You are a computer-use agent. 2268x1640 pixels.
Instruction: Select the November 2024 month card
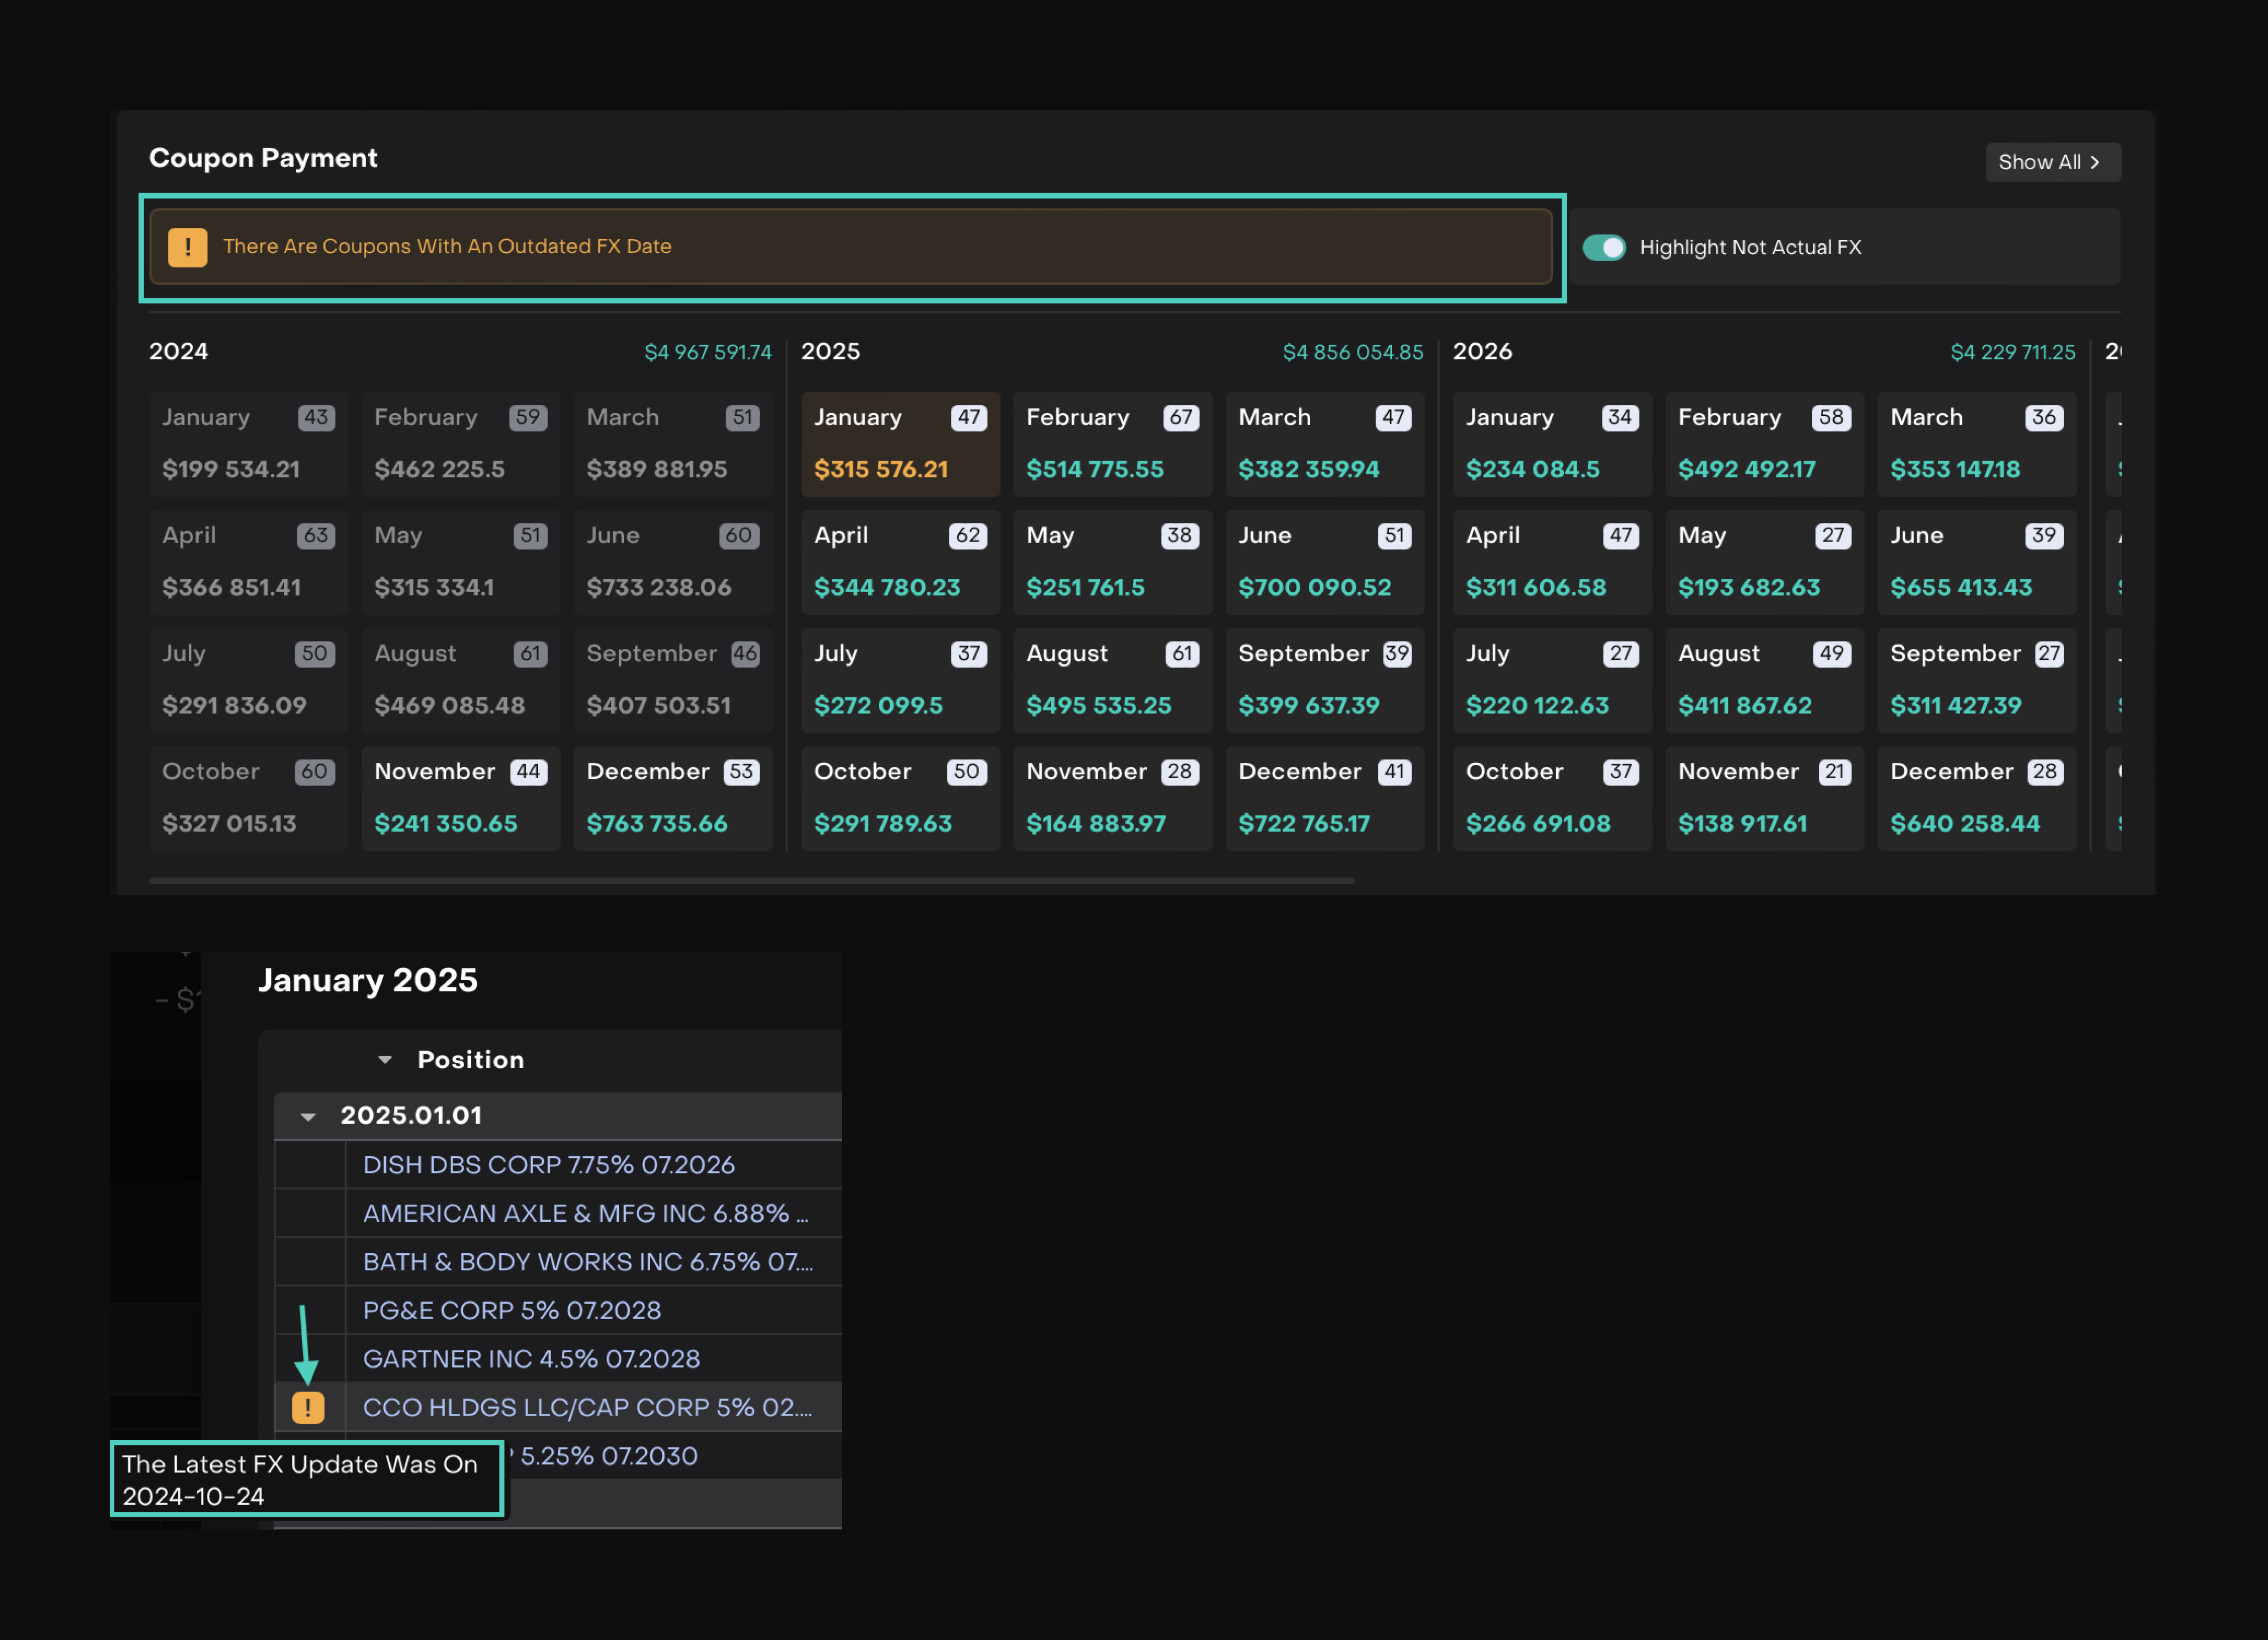click(x=460, y=798)
